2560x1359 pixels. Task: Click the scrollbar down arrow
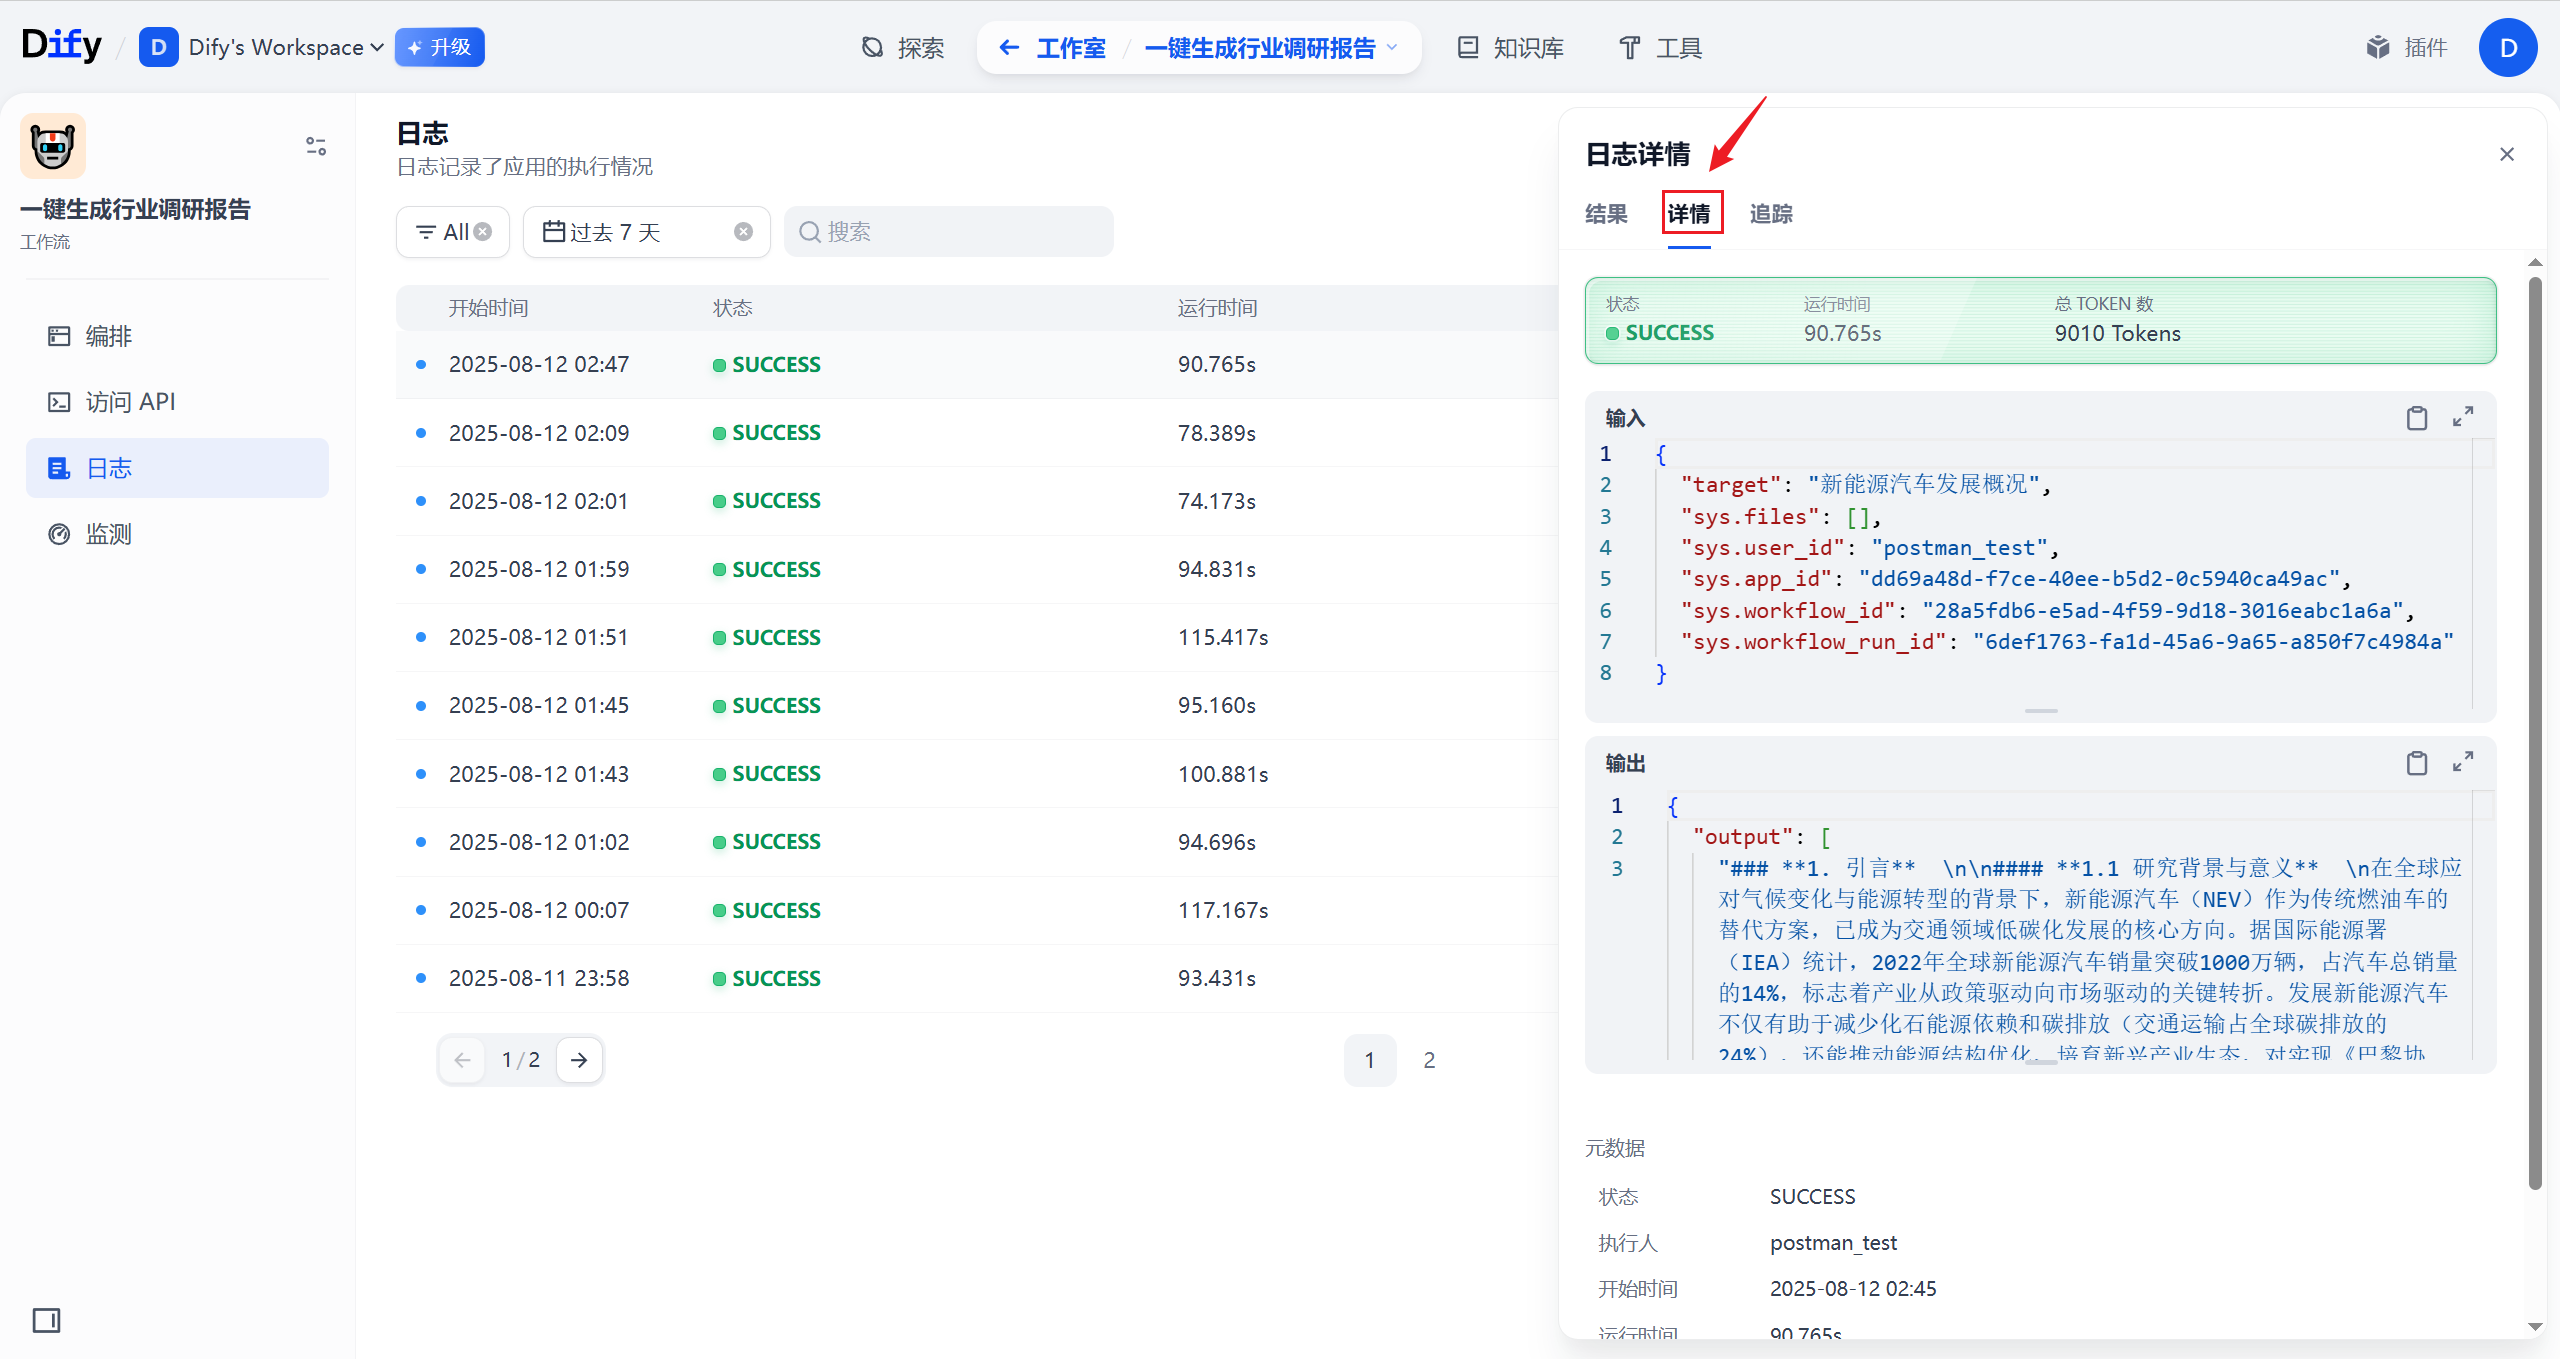pyautogui.click(x=2535, y=1326)
